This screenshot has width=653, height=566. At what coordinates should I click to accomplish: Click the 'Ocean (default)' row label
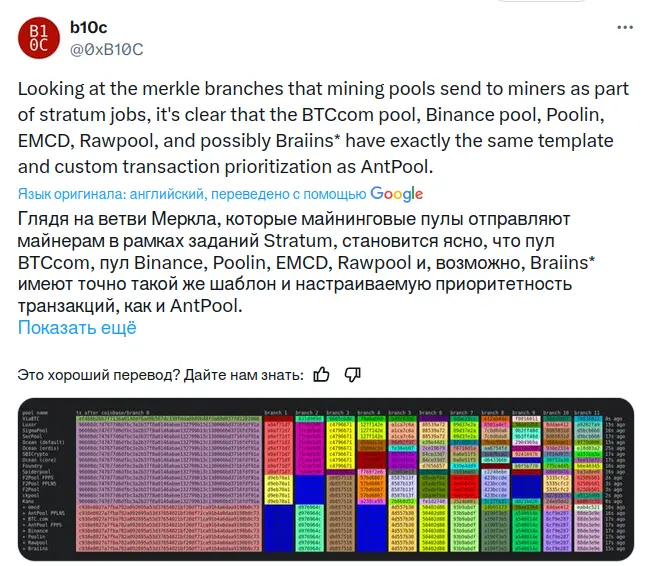(43, 442)
